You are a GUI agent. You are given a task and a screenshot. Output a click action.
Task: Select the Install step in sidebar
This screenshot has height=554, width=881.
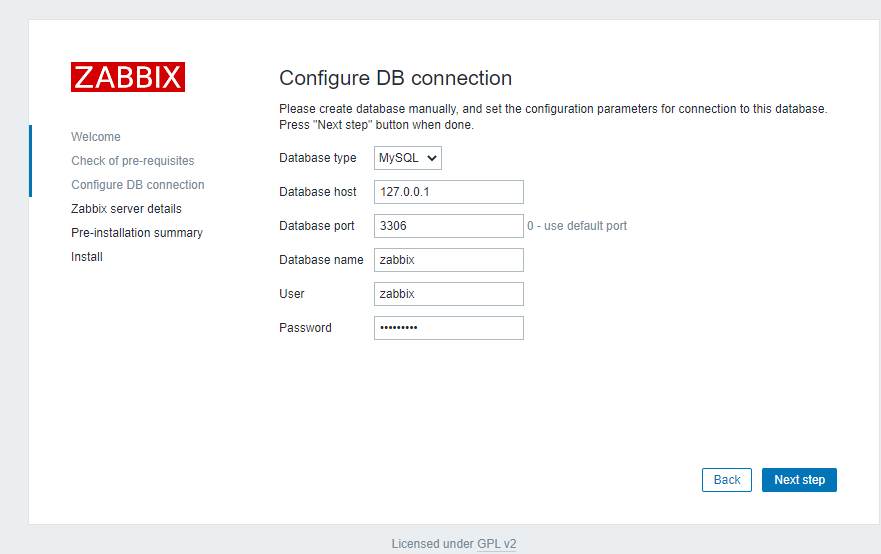point(87,257)
